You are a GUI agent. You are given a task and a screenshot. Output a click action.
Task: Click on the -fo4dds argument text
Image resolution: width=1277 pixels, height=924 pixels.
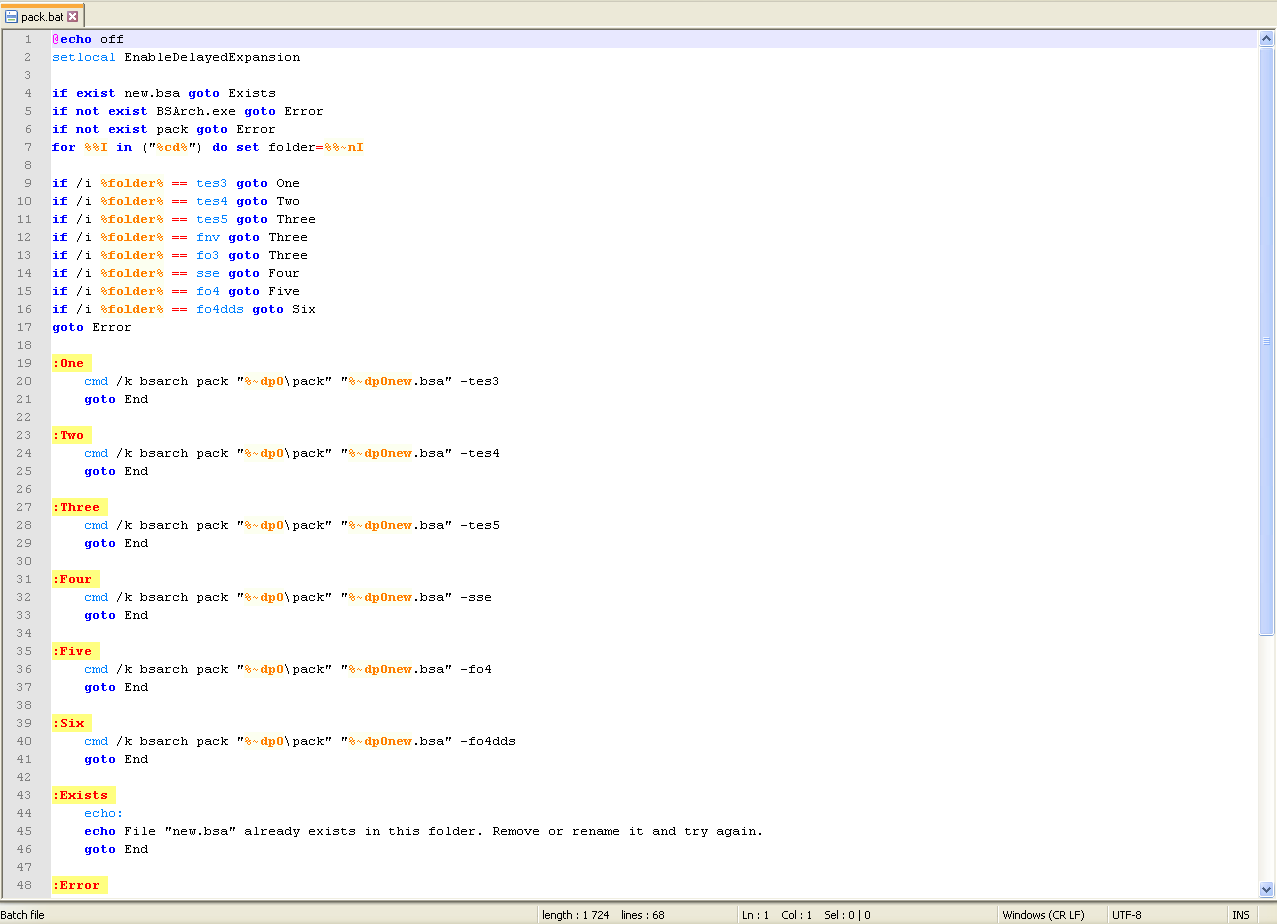[487, 741]
